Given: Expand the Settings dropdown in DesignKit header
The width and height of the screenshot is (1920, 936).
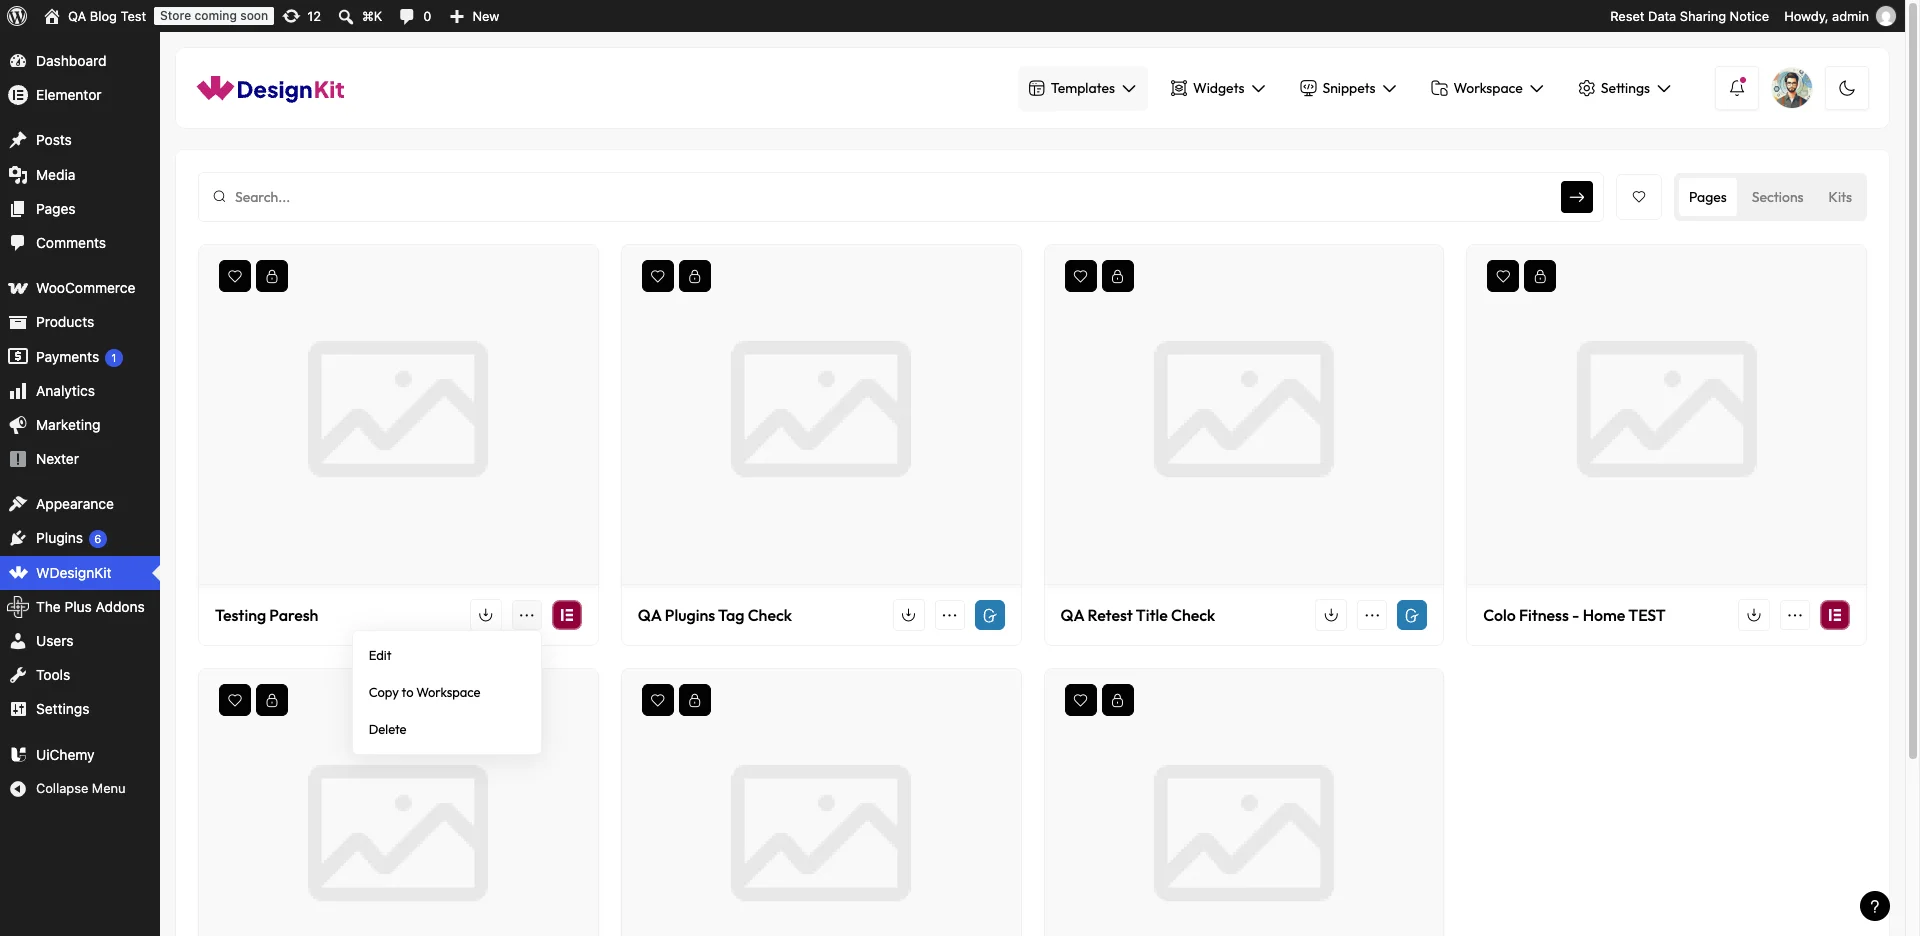Looking at the screenshot, I should pyautogui.click(x=1624, y=88).
